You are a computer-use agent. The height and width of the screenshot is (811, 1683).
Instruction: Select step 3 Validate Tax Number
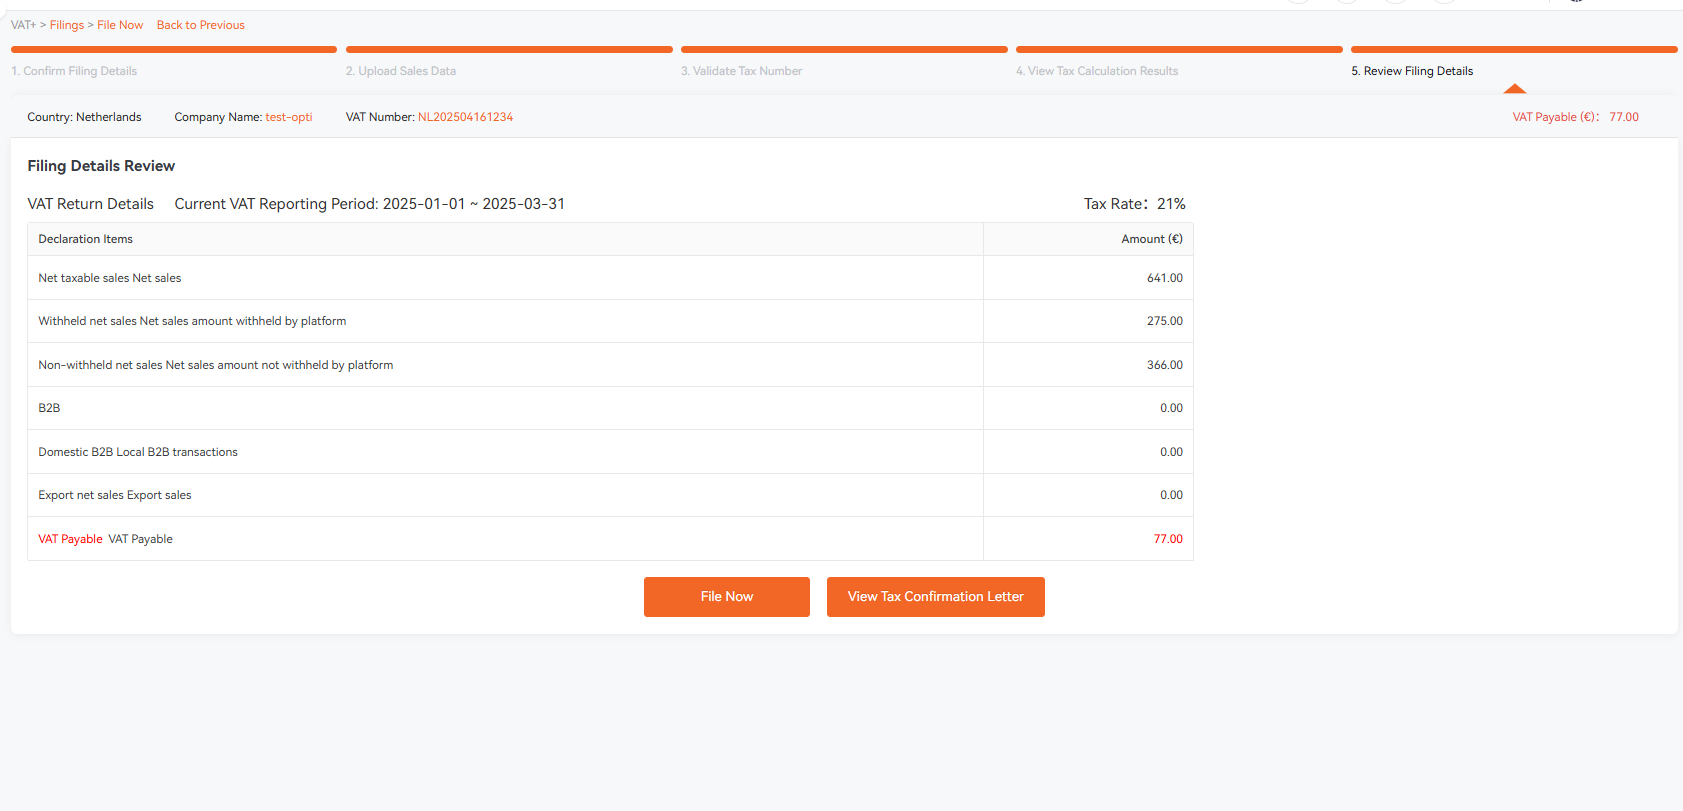coord(742,71)
